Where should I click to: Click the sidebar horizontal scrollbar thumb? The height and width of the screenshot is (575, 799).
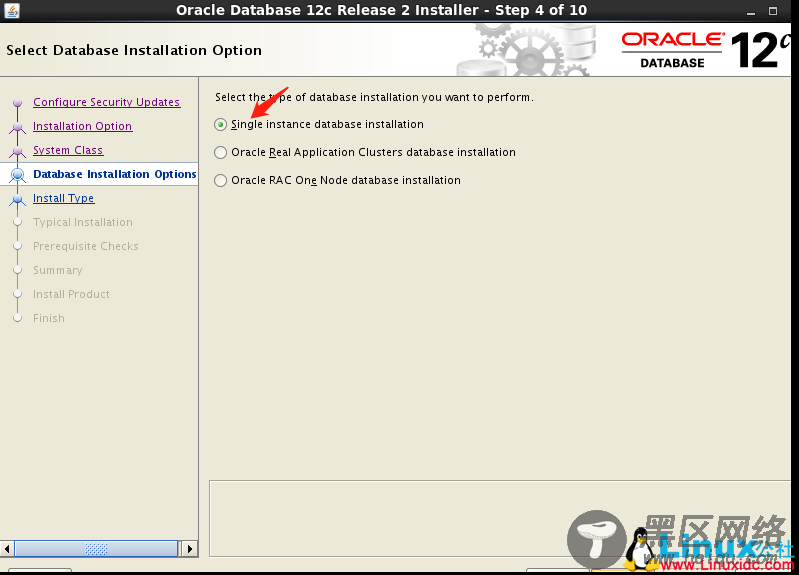[x=96, y=548]
